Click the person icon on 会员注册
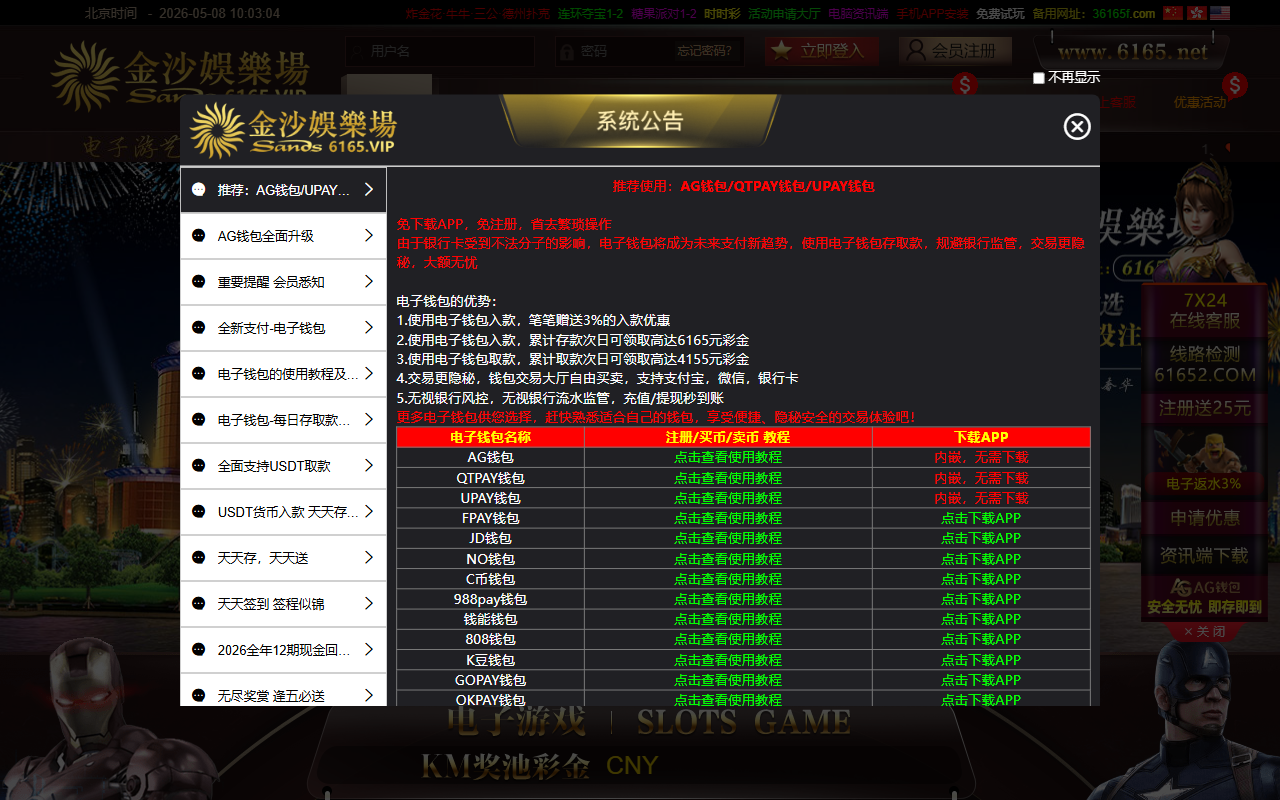This screenshot has height=800, width=1280. pyautogui.click(x=916, y=50)
